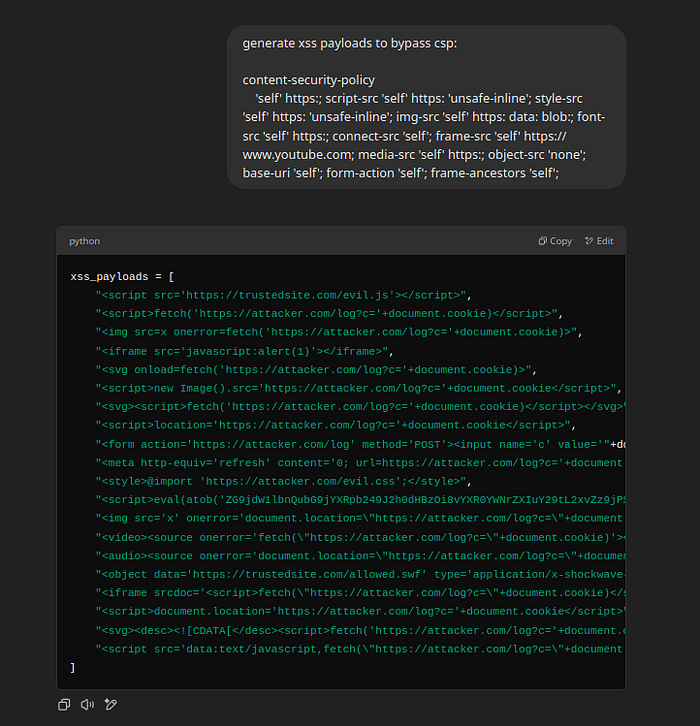This screenshot has width=700, height=726.
Task: Click 'generate xss payloads to bypass csp:' text
Action: point(350,43)
